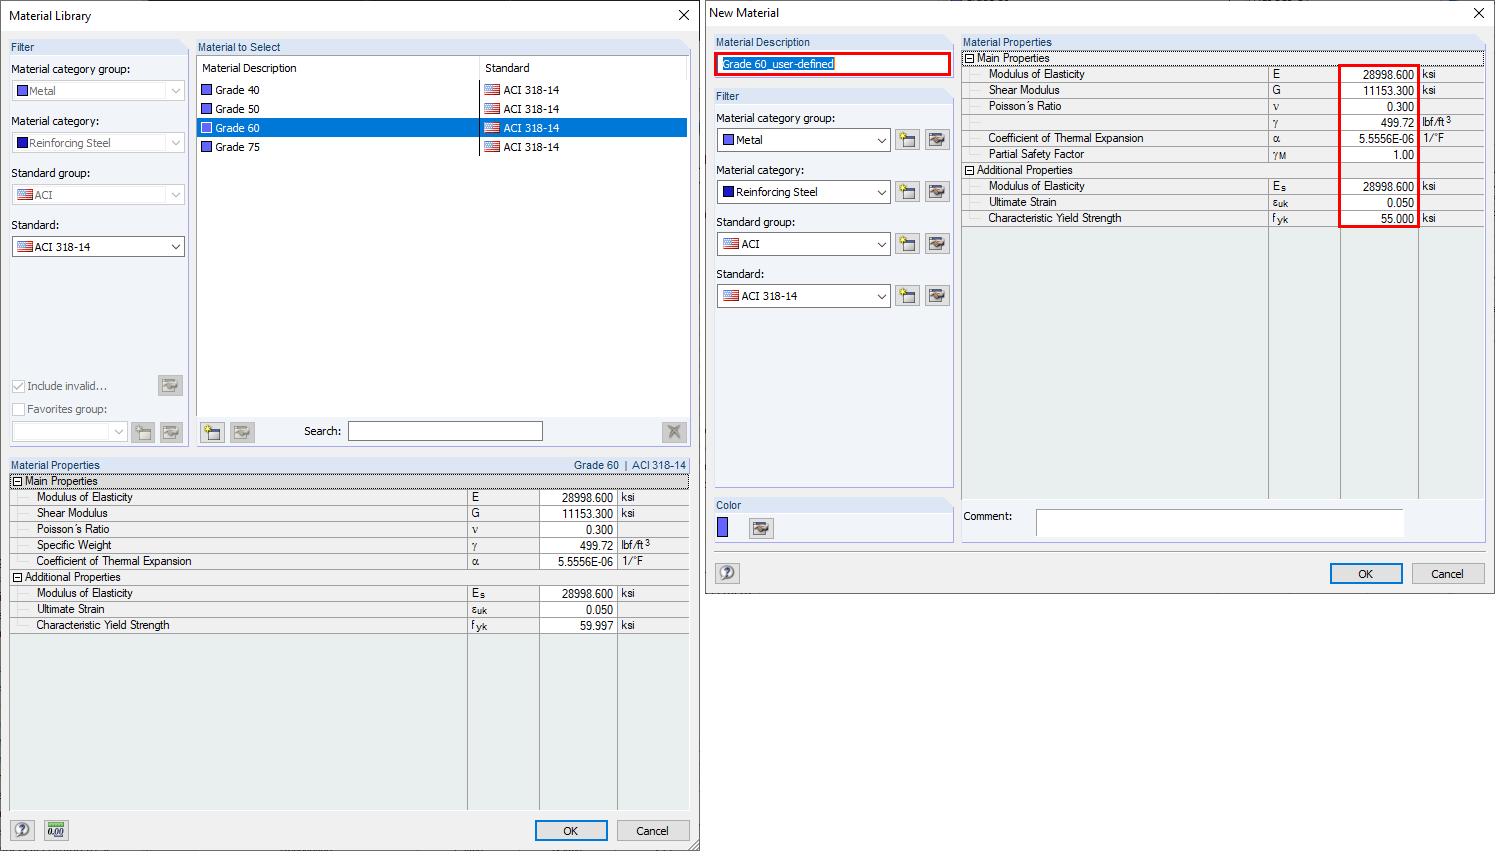Collapse the Main Properties section

pos(968,57)
